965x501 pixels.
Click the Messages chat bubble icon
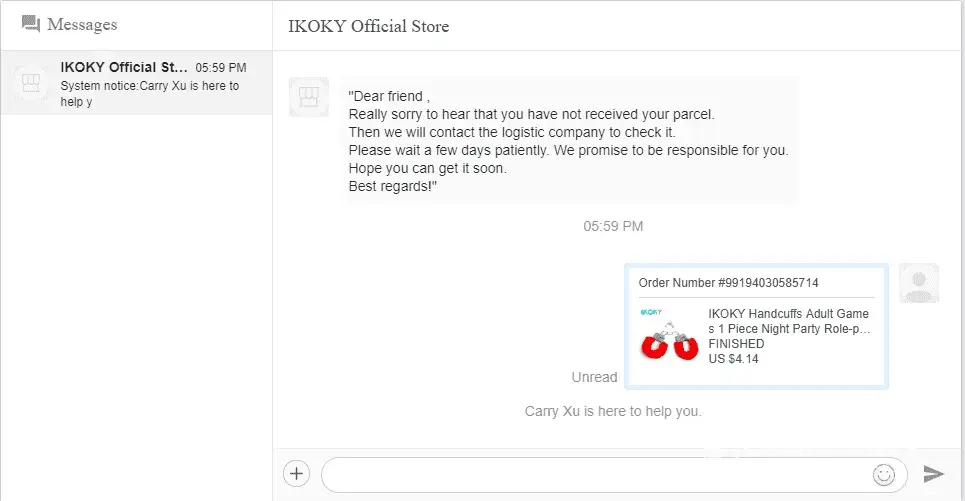(31, 24)
